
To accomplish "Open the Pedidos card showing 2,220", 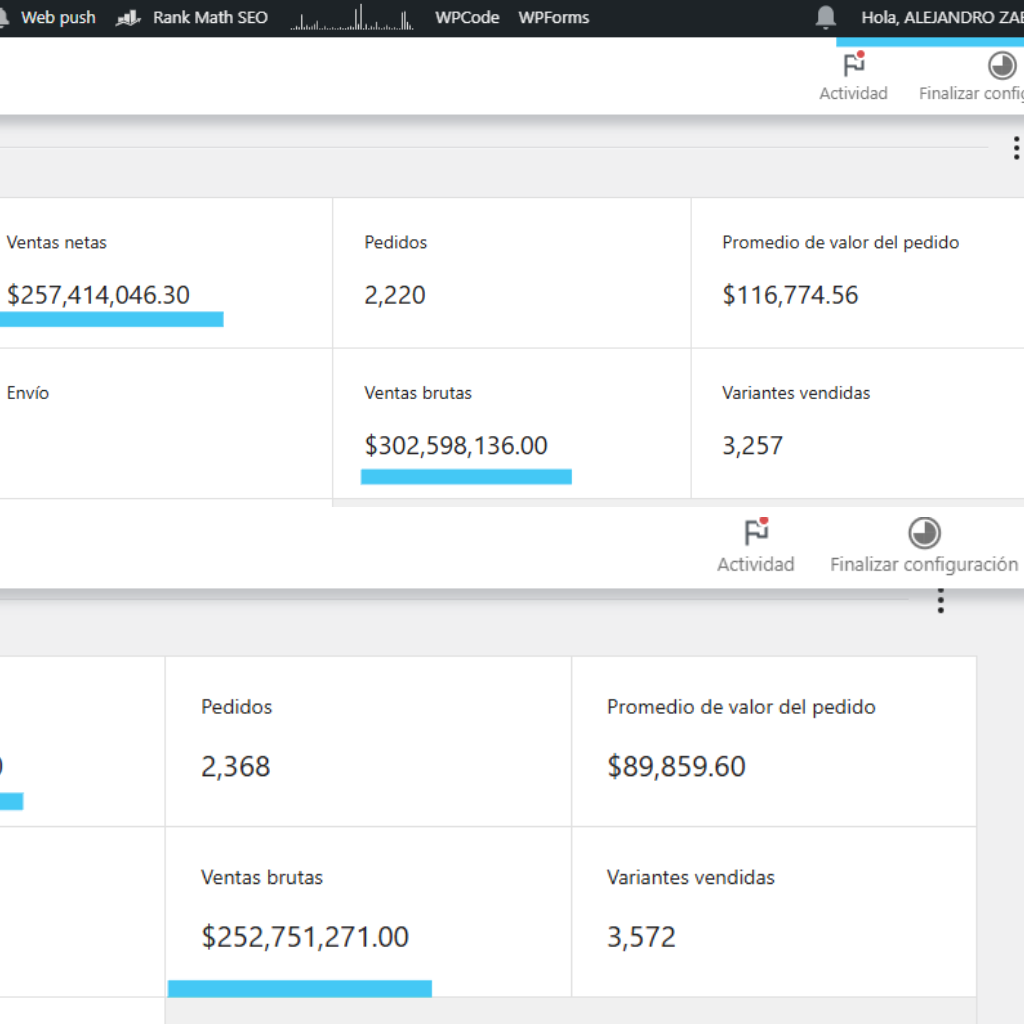I will (x=511, y=272).
